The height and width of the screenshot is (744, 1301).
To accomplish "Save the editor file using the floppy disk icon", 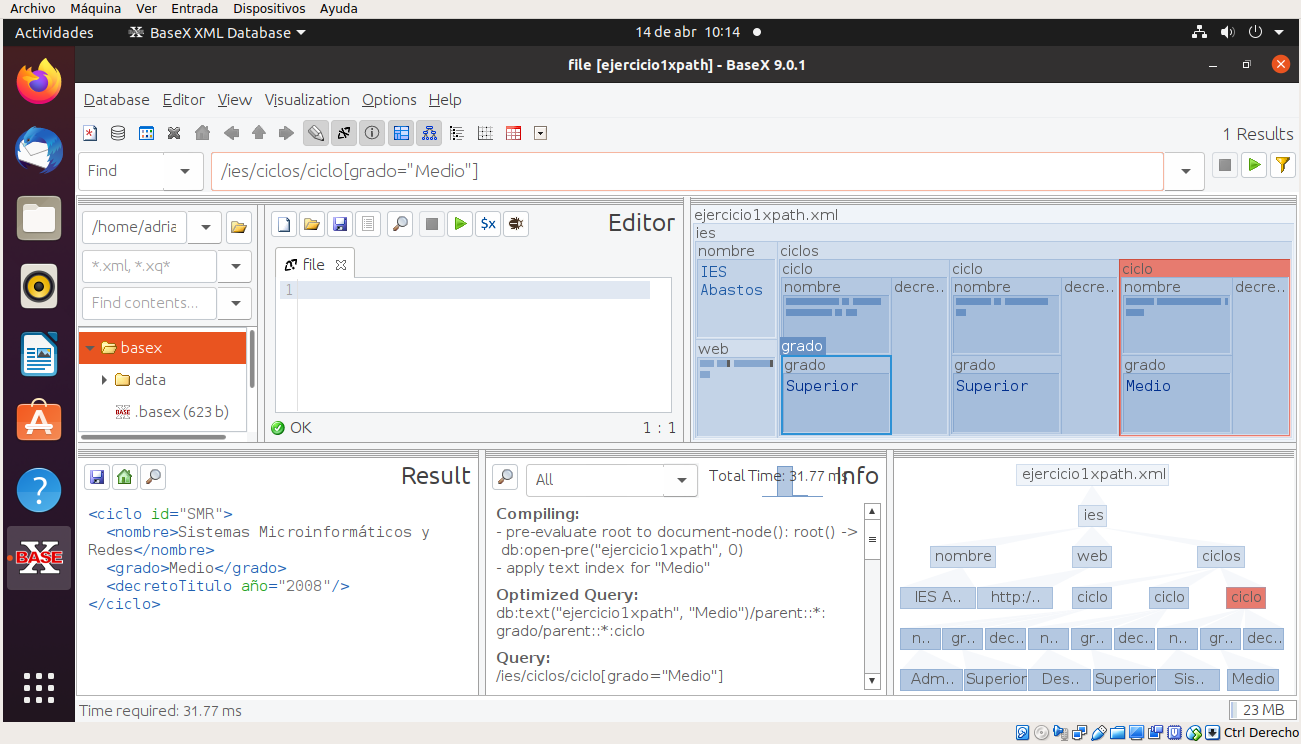I will point(340,224).
